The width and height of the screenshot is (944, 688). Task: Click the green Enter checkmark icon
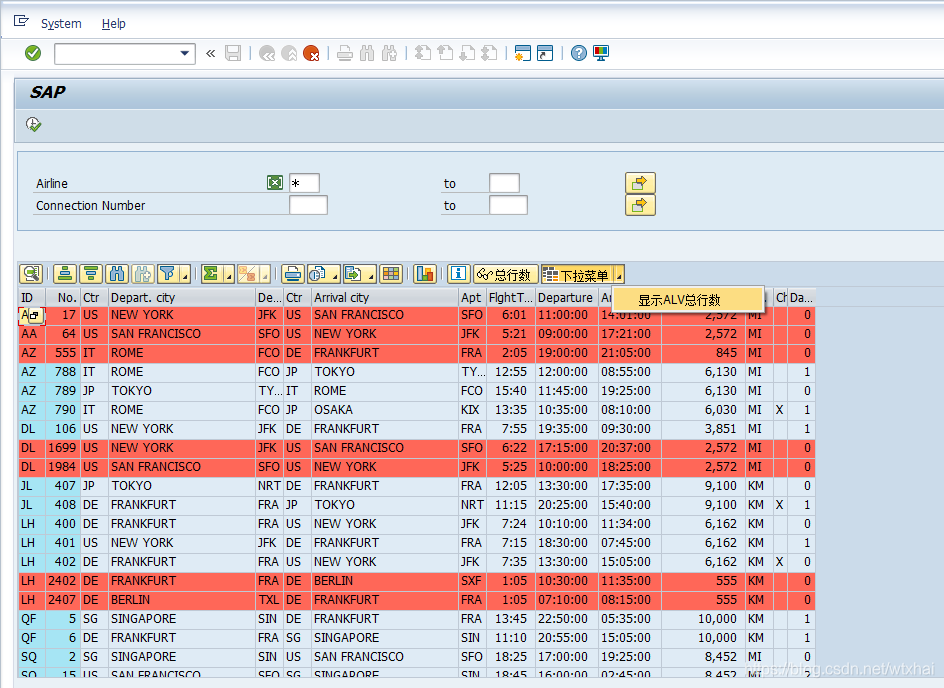(33, 53)
